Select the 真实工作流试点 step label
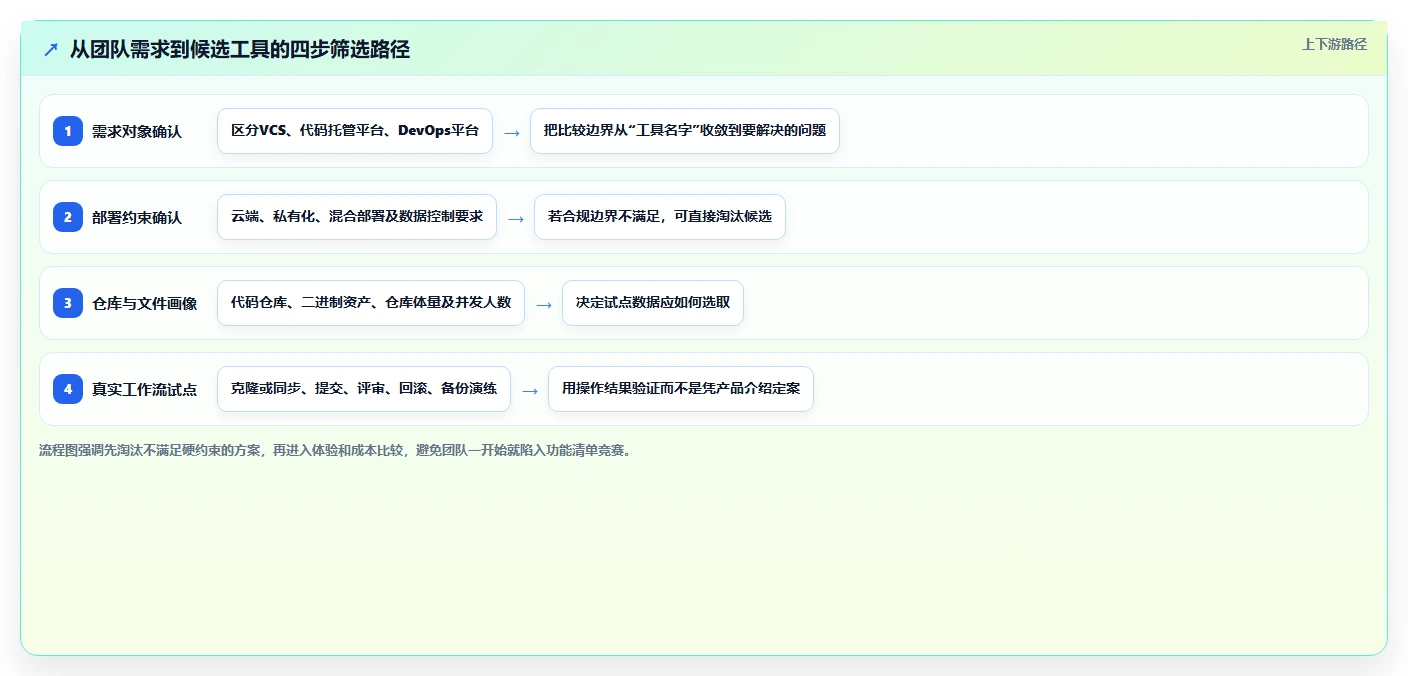The height and width of the screenshot is (676, 1408). [144, 389]
